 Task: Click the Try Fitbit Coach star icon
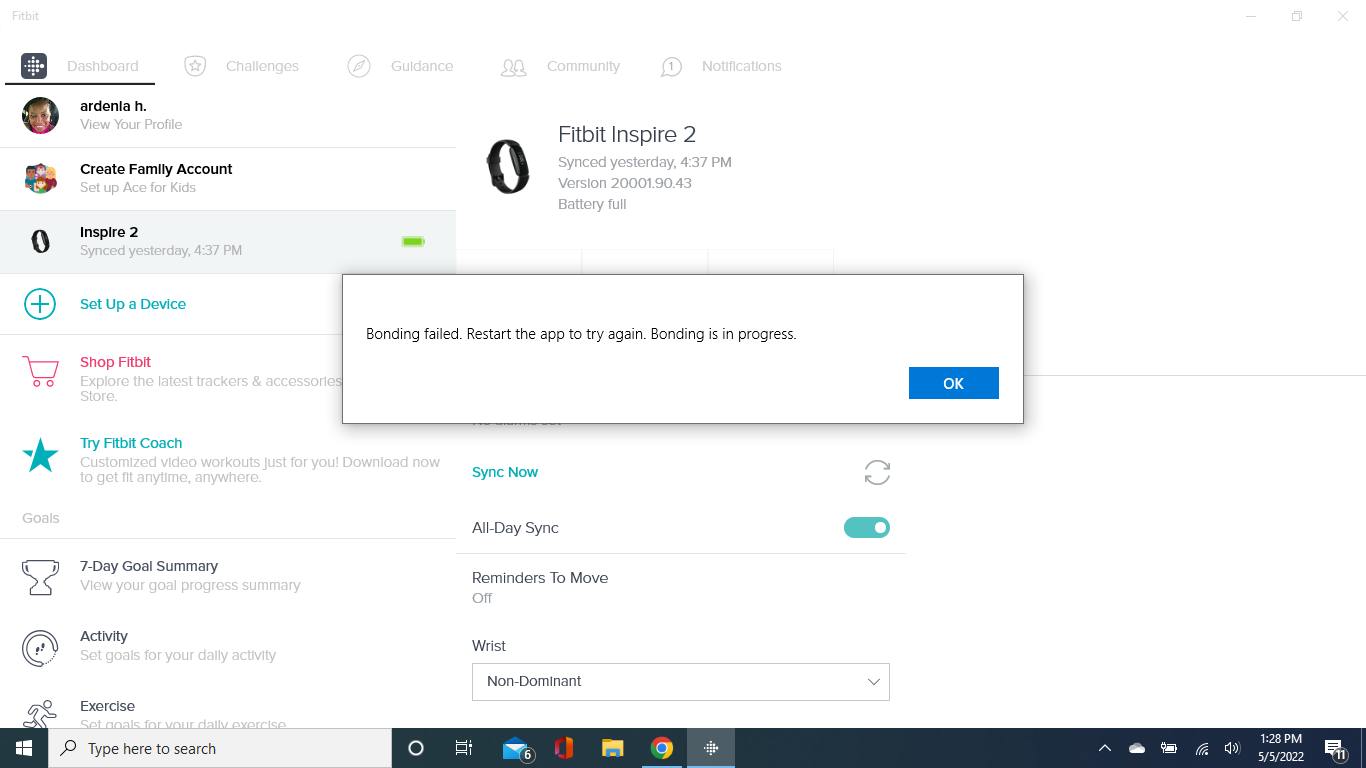click(40, 455)
